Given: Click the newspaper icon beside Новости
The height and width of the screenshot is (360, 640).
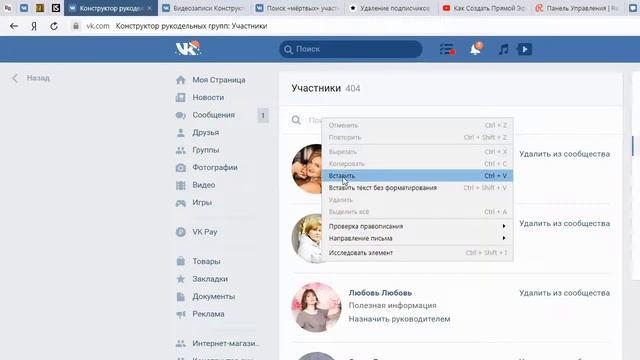Looking at the screenshot, I should [181, 98].
